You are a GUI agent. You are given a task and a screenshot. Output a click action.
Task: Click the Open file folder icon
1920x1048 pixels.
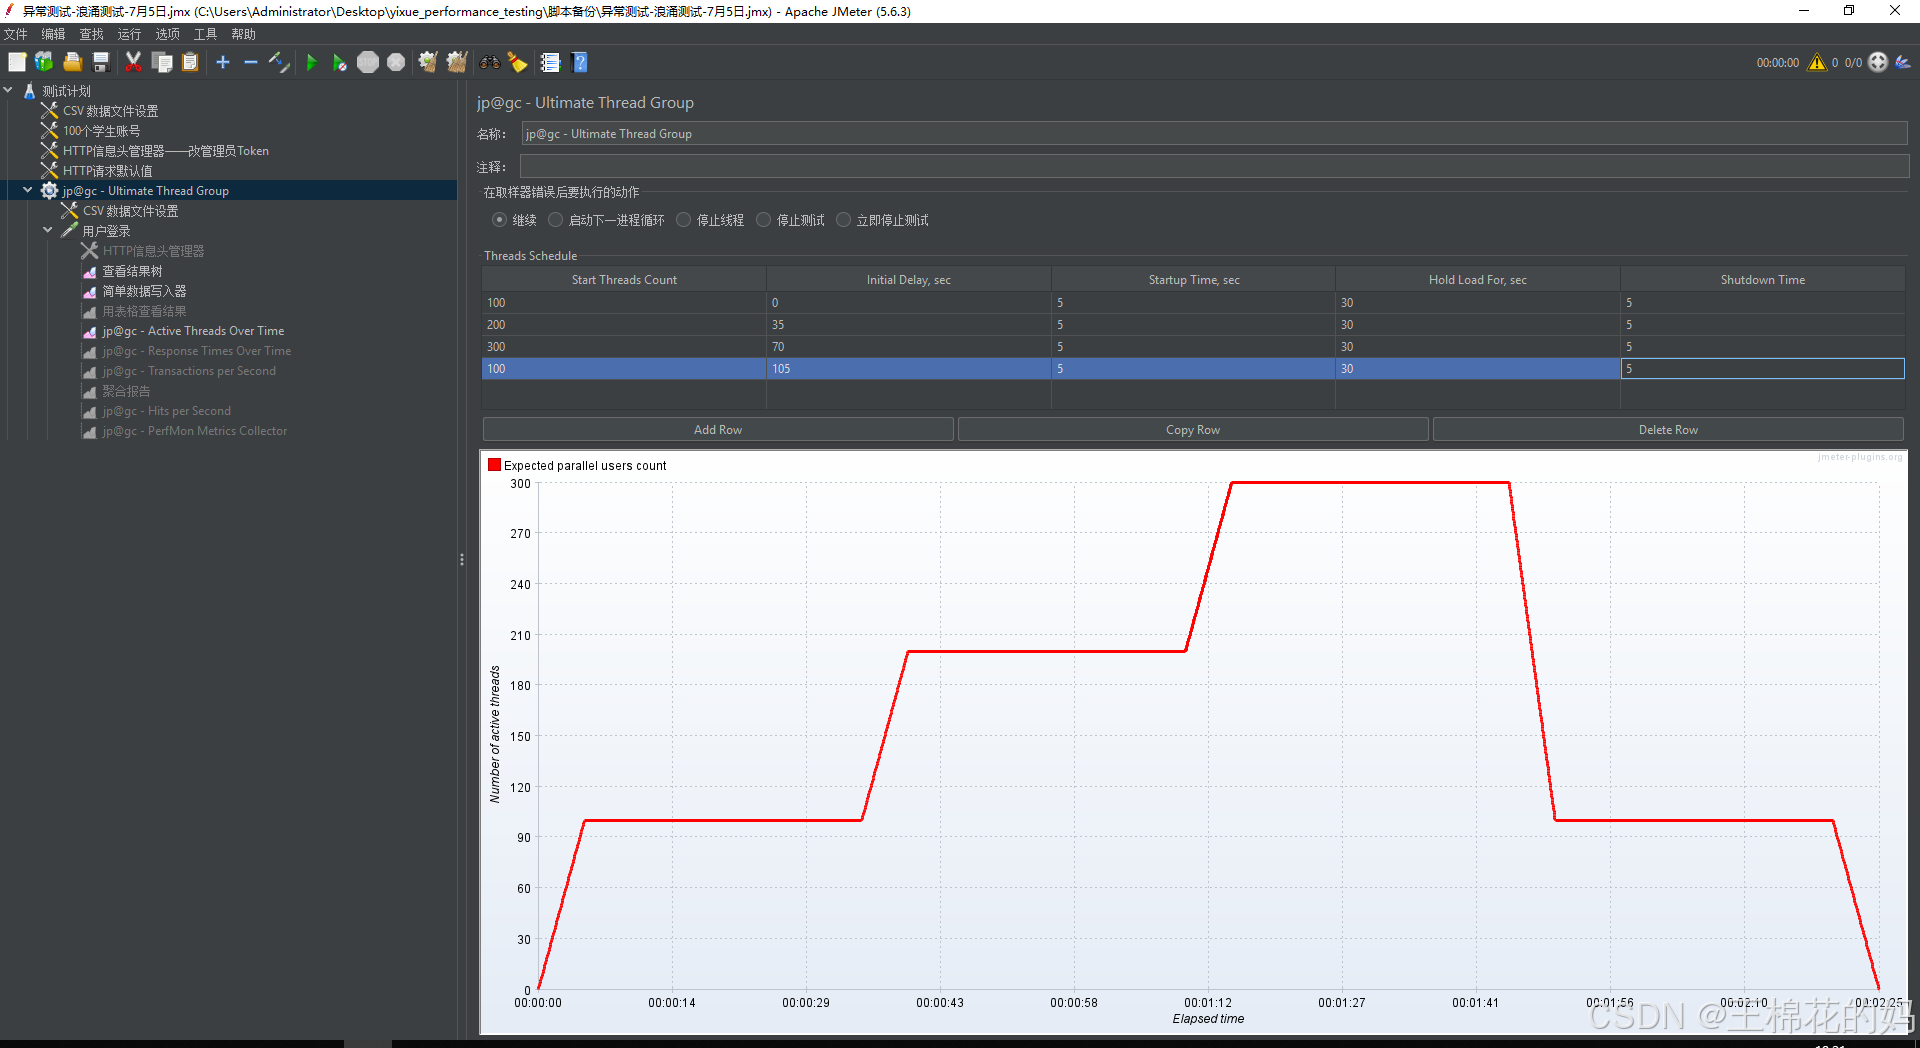[72, 62]
